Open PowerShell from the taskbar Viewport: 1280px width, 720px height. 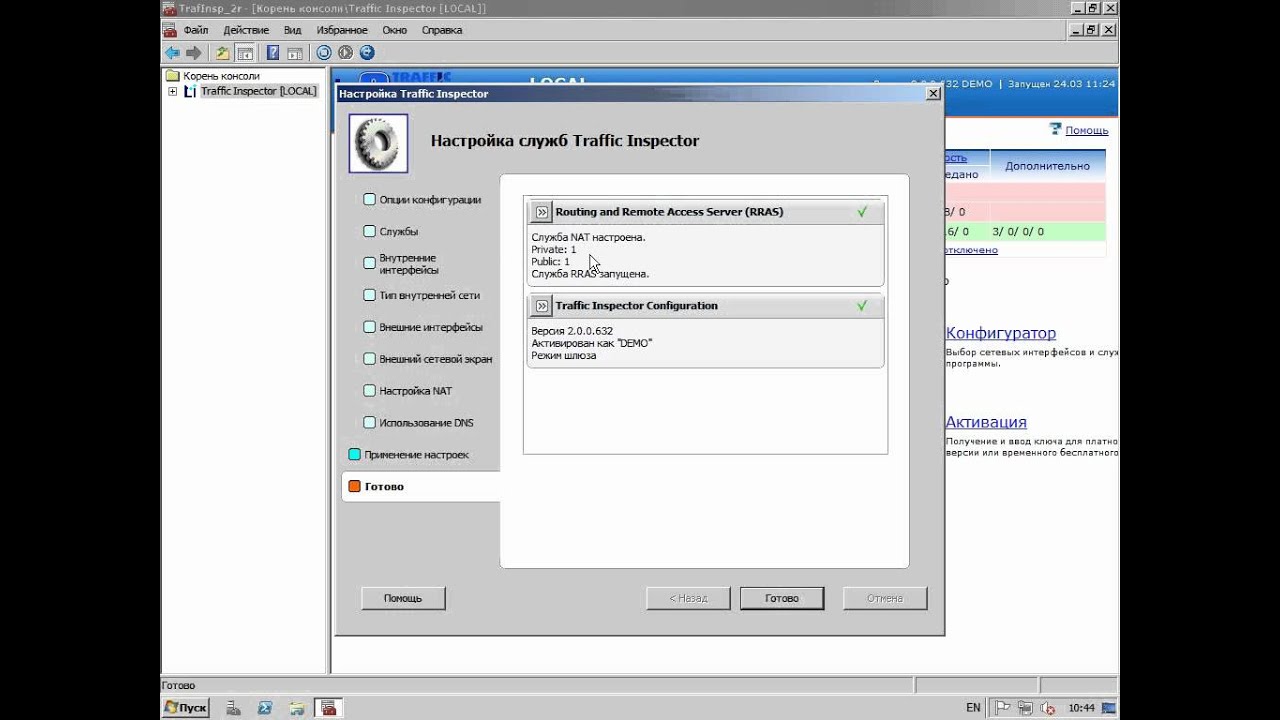[x=265, y=708]
